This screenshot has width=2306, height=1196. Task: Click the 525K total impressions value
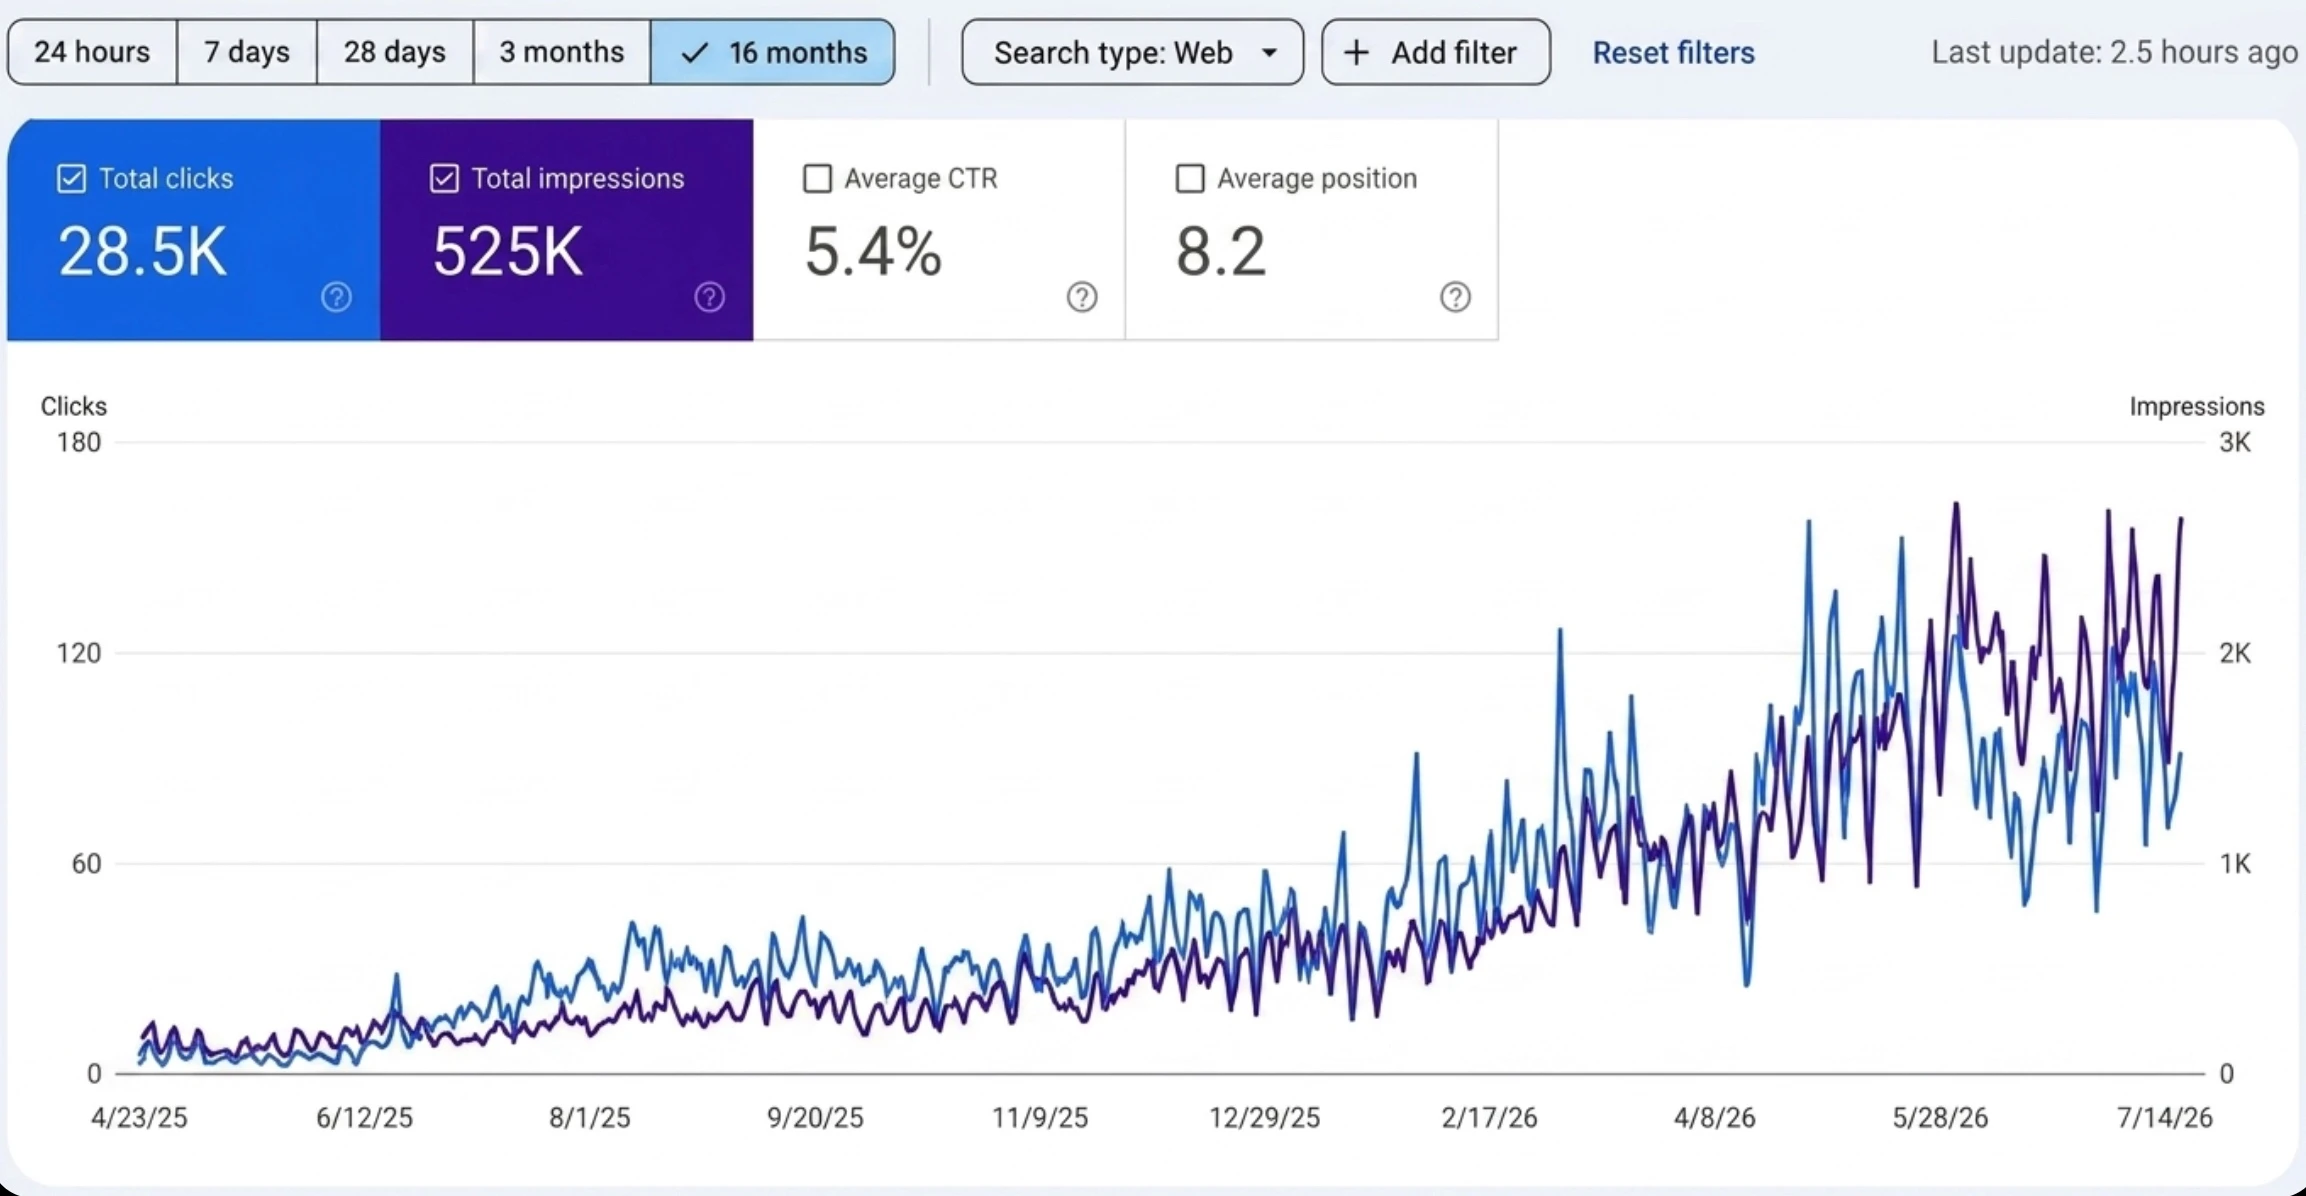[507, 251]
